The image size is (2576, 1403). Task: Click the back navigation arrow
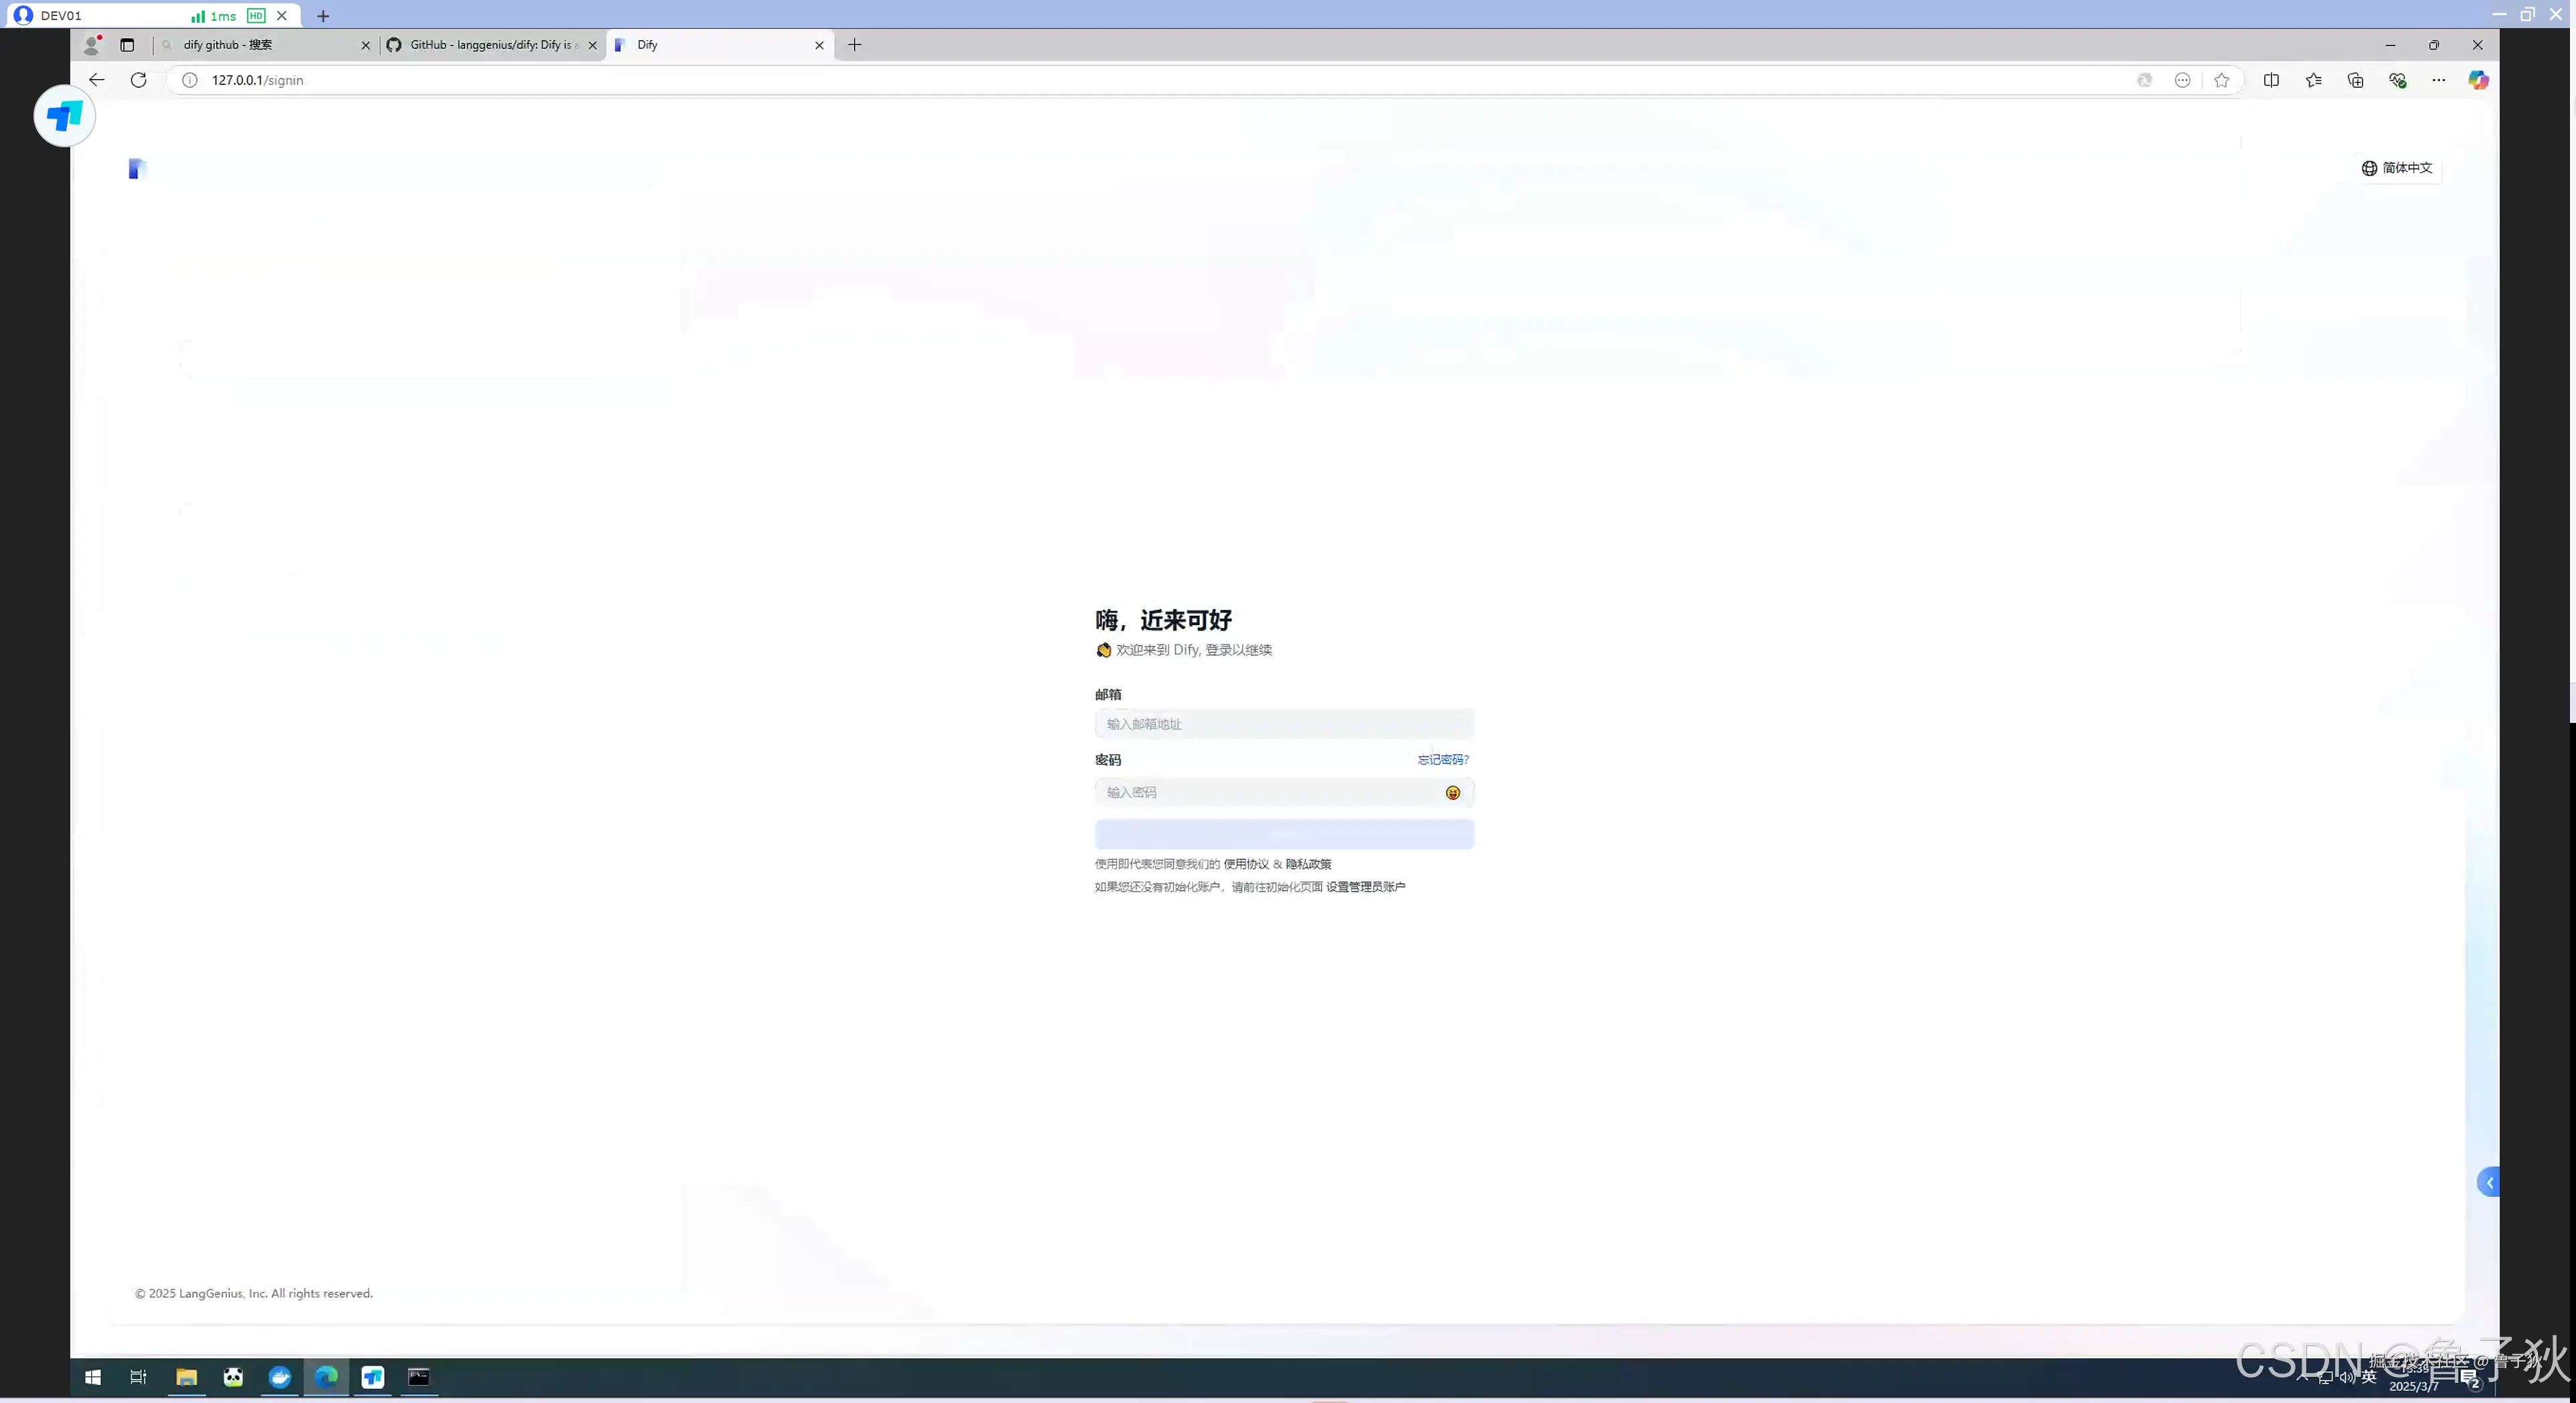(96, 80)
